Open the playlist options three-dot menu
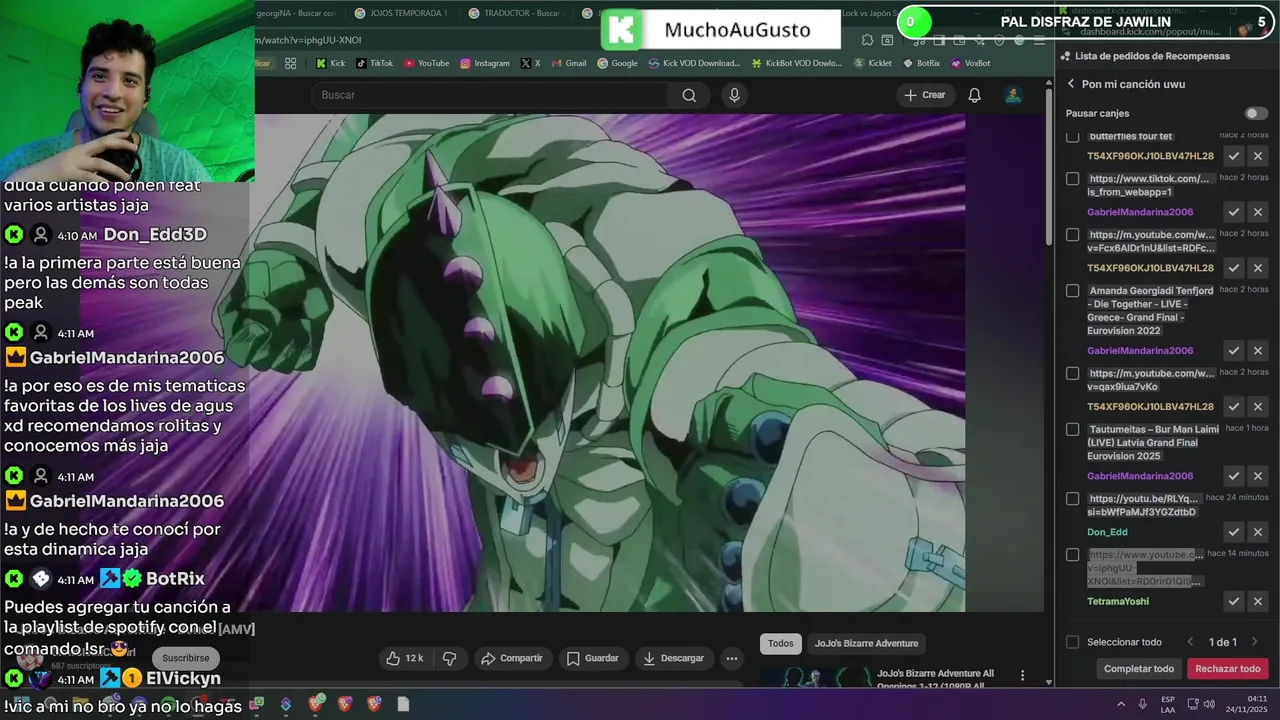 click(x=1022, y=676)
